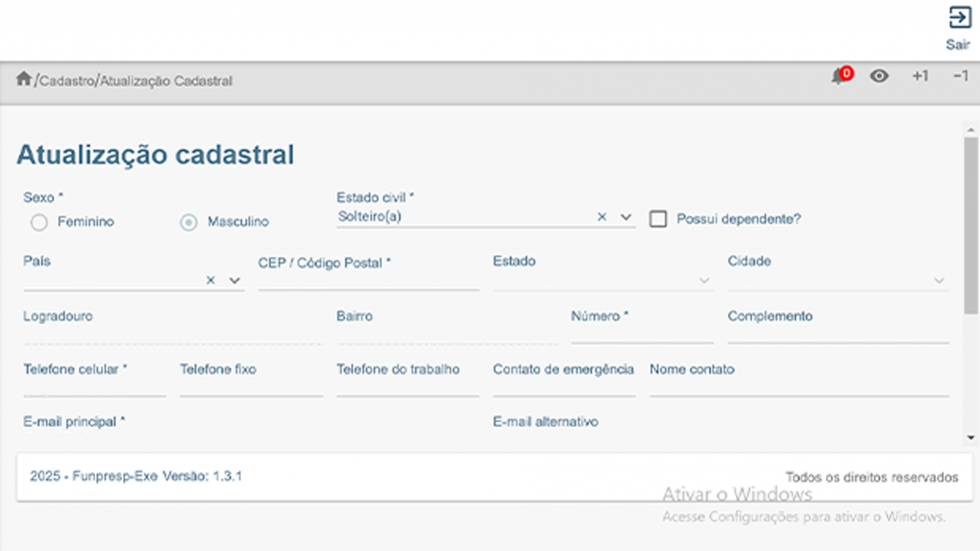Select the Feminino radio option
980x551 pixels.
(x=39, y=222)
